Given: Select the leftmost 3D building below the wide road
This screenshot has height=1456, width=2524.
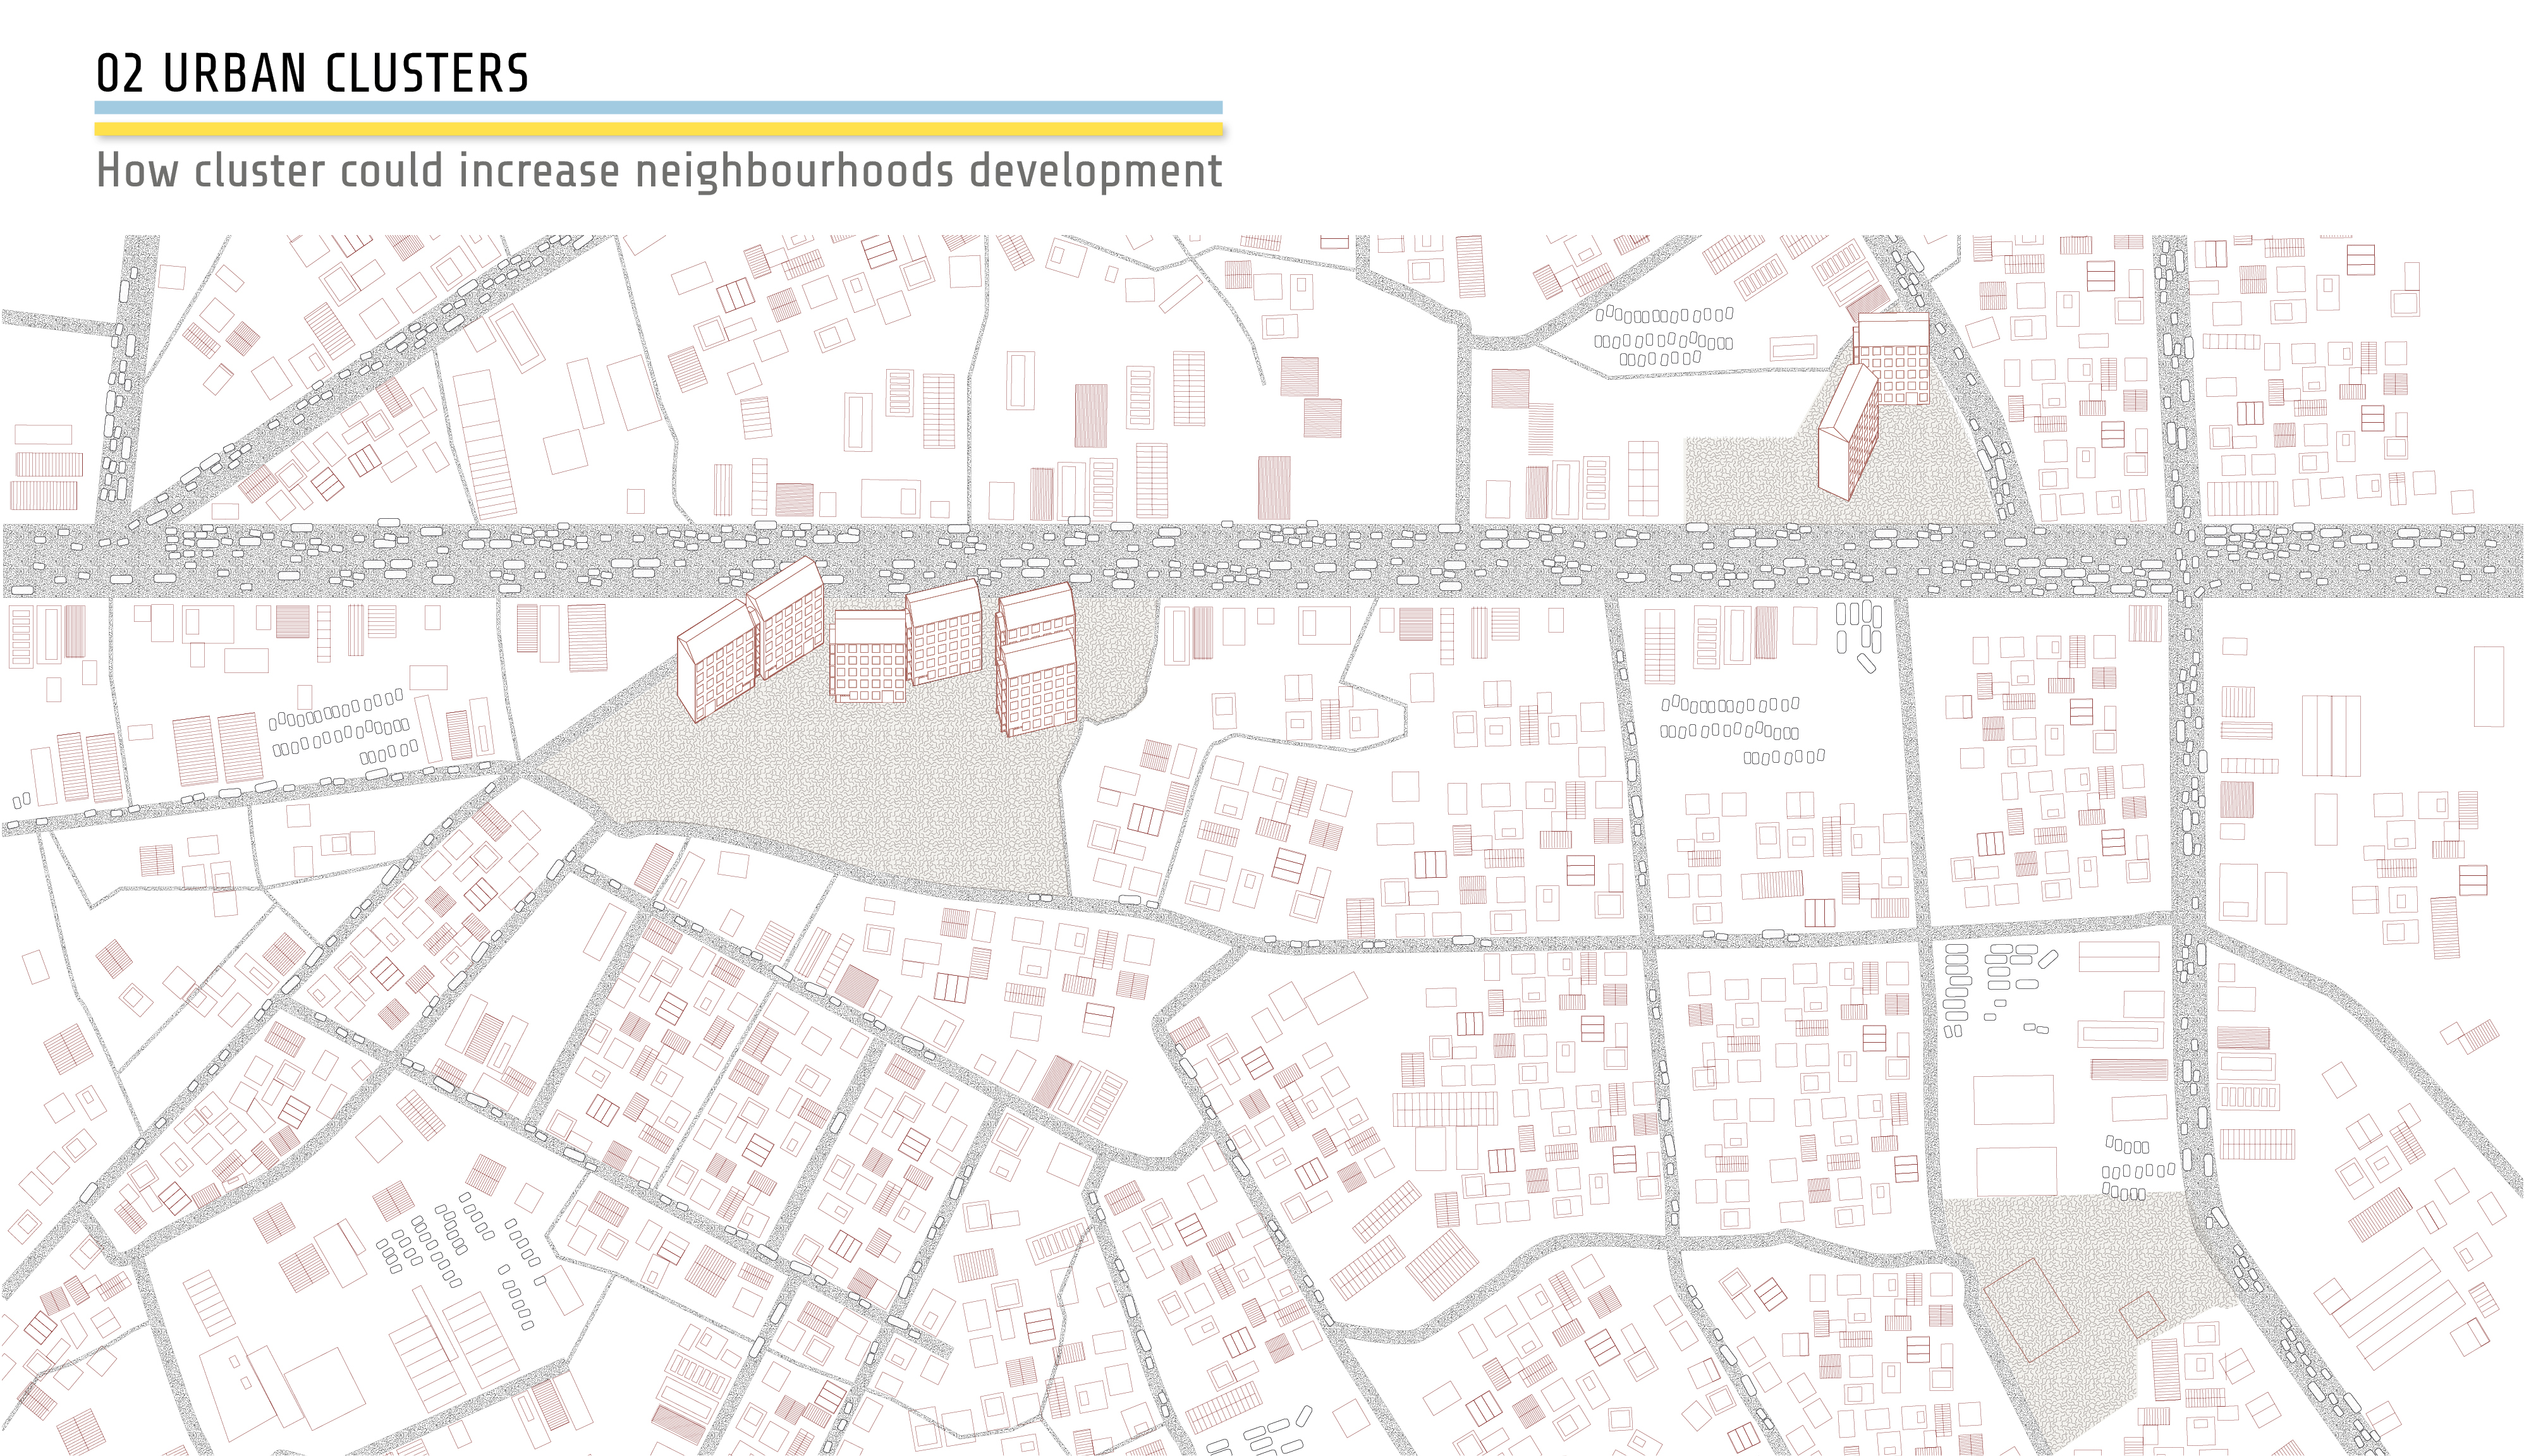Looking at the screenshot, I should pos(717,661).
